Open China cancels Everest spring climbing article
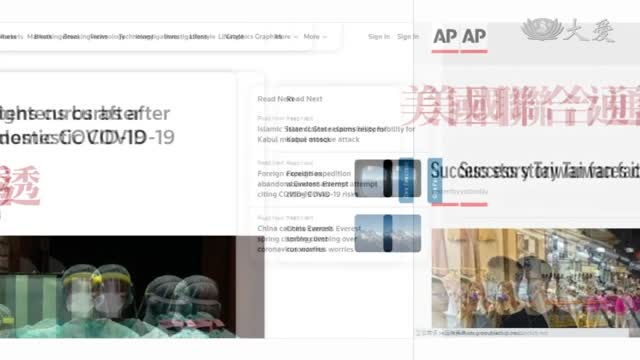The height and width of the screenshot is (360, 640). click(309, 239)
